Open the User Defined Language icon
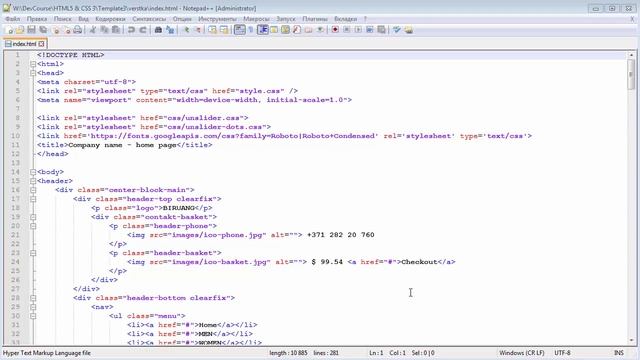 [x=274, y=30]
